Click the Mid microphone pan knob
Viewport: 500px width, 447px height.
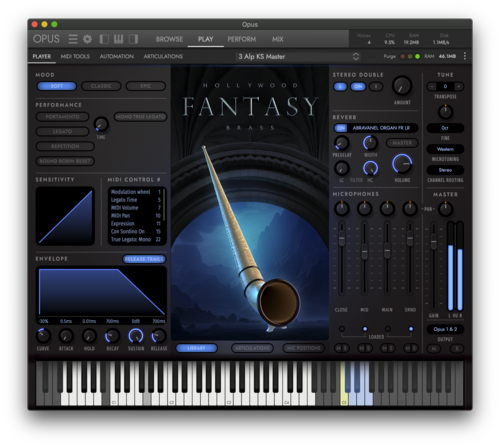[x=364, y=209]
